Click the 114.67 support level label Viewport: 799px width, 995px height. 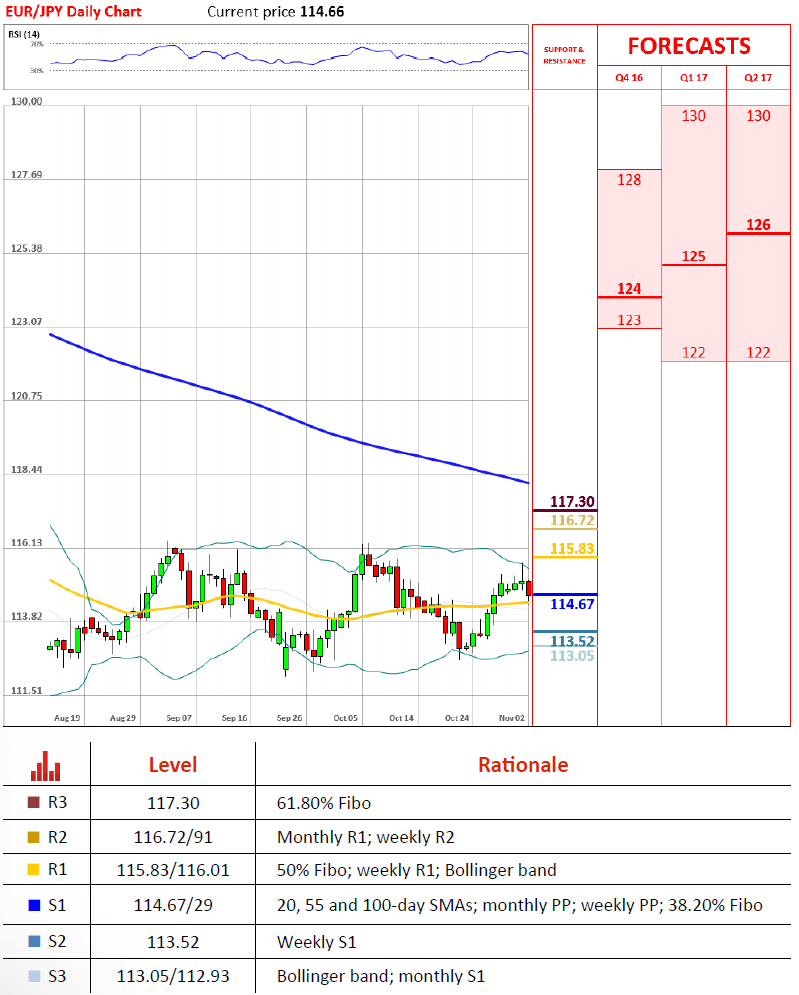[x=572, y=604]
